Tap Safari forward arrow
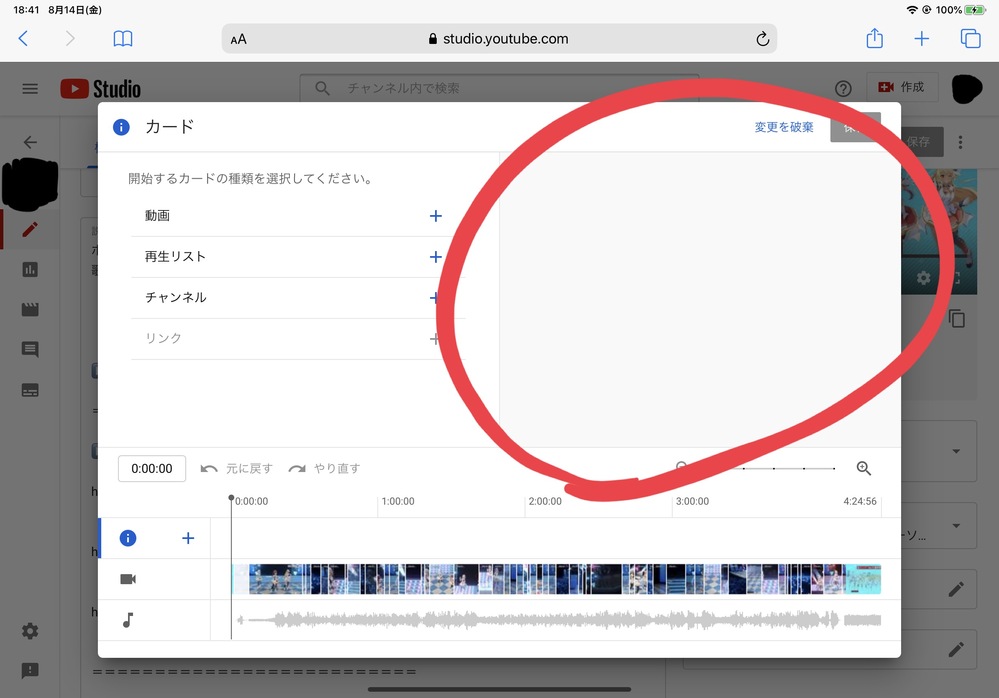 [70, 38]
